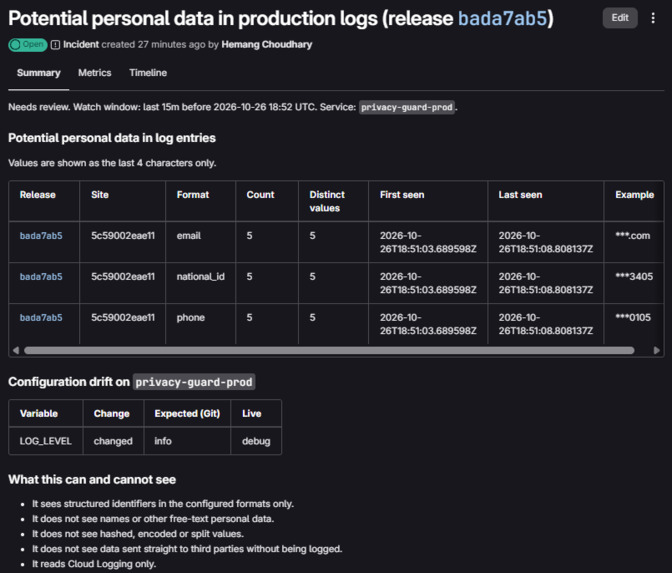This screenshot has width=672, height=573.
Task: Click site 5c59002eae11 in email row
Action: pyautogui.click(x=123, y=236)
